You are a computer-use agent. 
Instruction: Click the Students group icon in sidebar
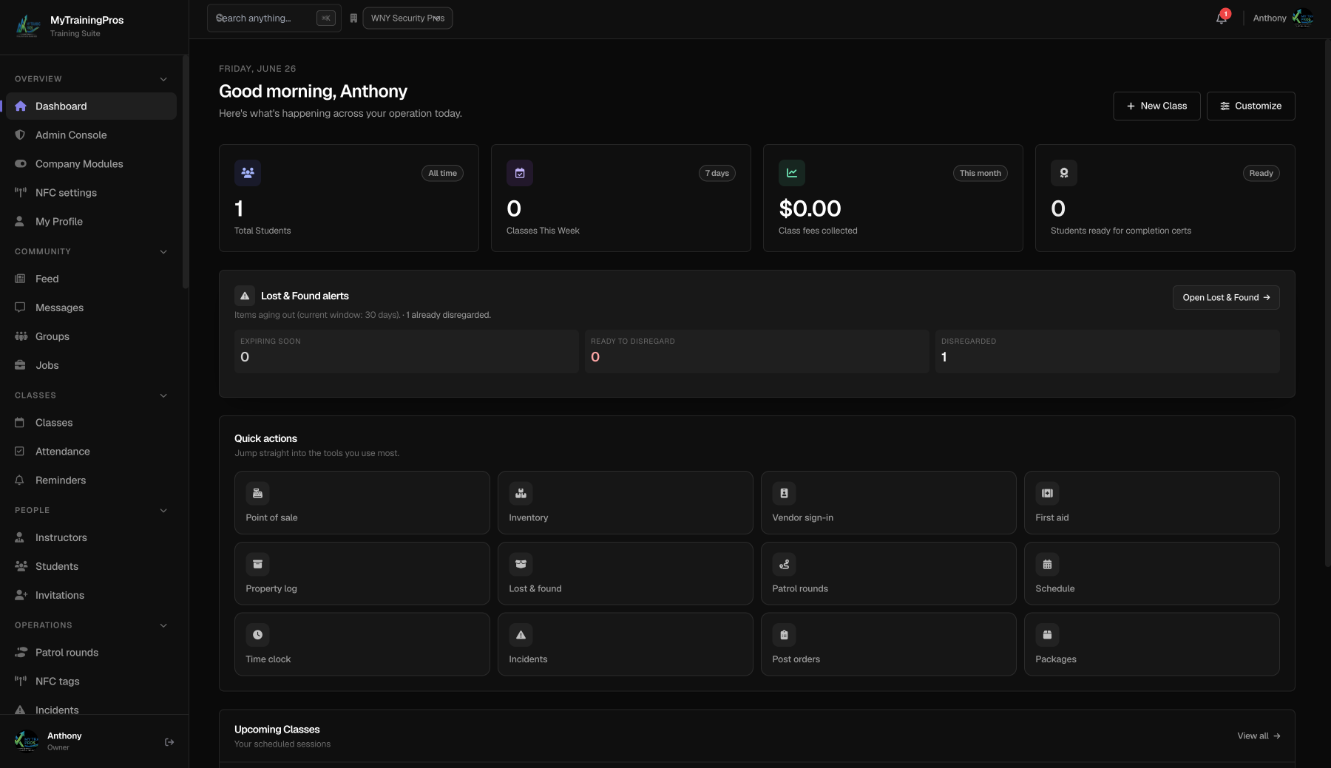tap(20, 567)
